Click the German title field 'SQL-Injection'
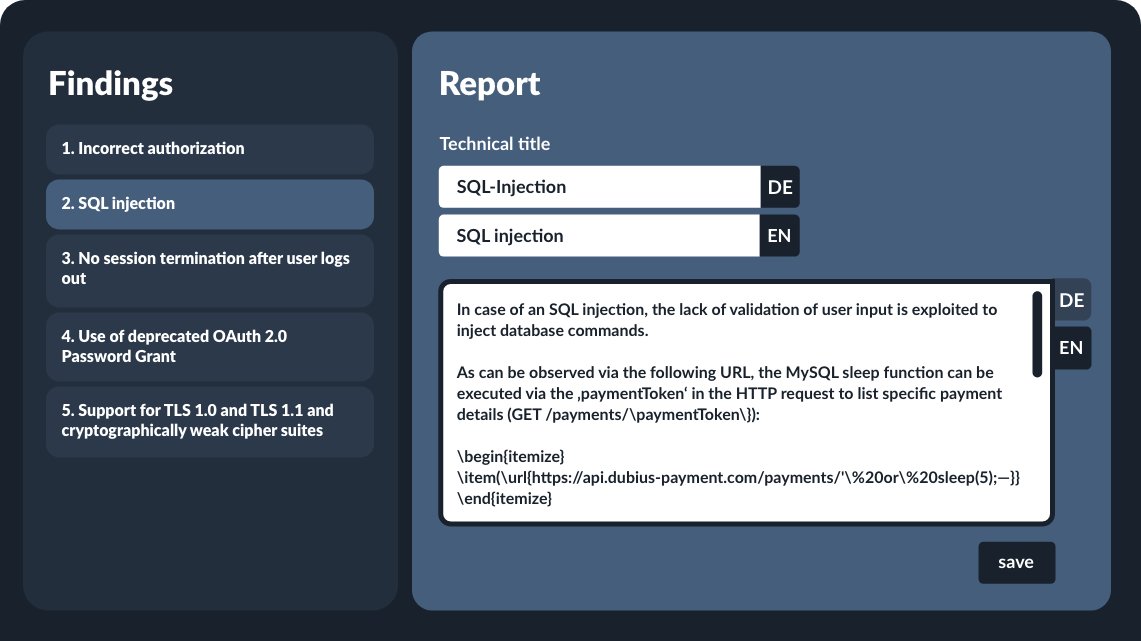Screen dimensions: 1141x641 pos(599,187)
